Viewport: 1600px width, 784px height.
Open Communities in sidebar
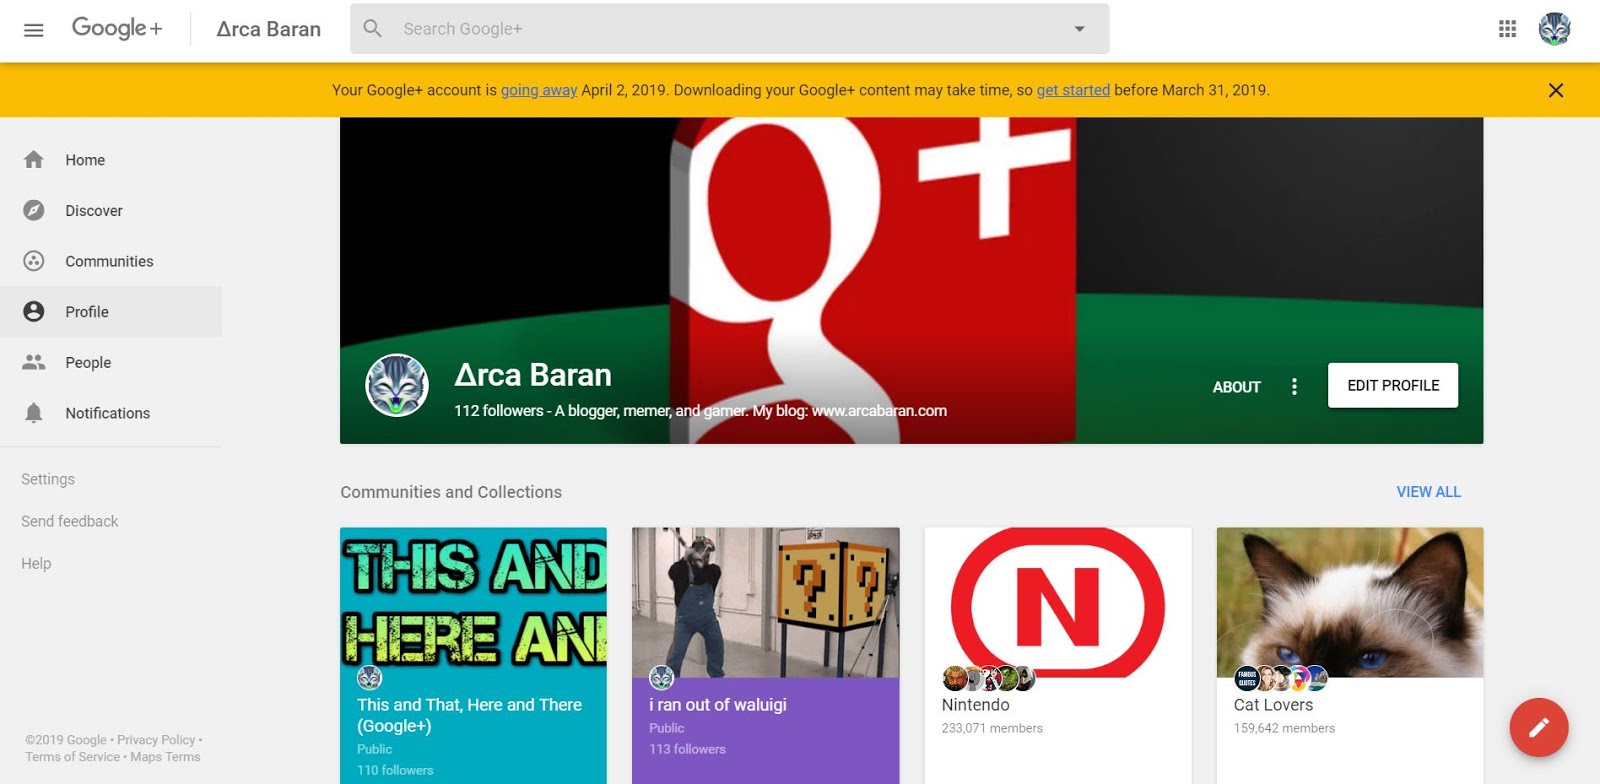point(111,261)
